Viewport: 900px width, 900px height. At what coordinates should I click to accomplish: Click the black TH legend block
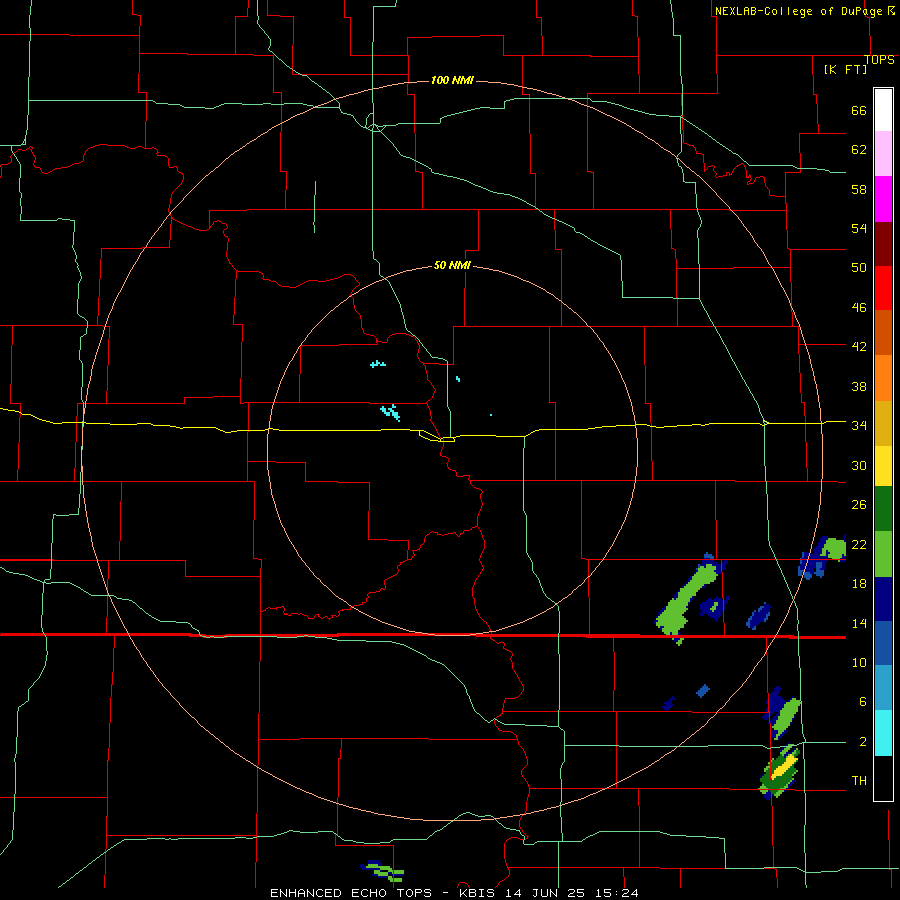coord(883,778)
